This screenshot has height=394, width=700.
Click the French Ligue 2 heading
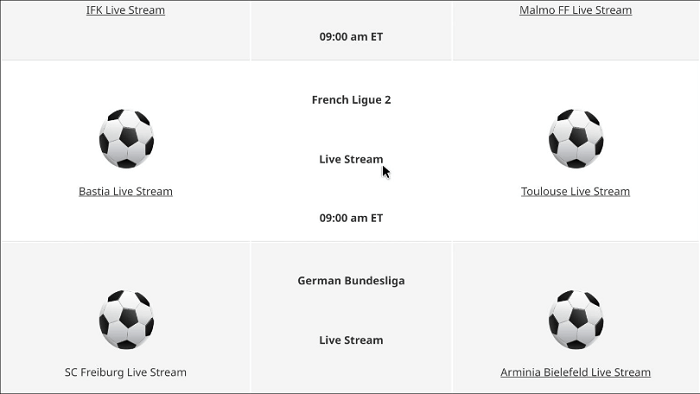point(351,100)
